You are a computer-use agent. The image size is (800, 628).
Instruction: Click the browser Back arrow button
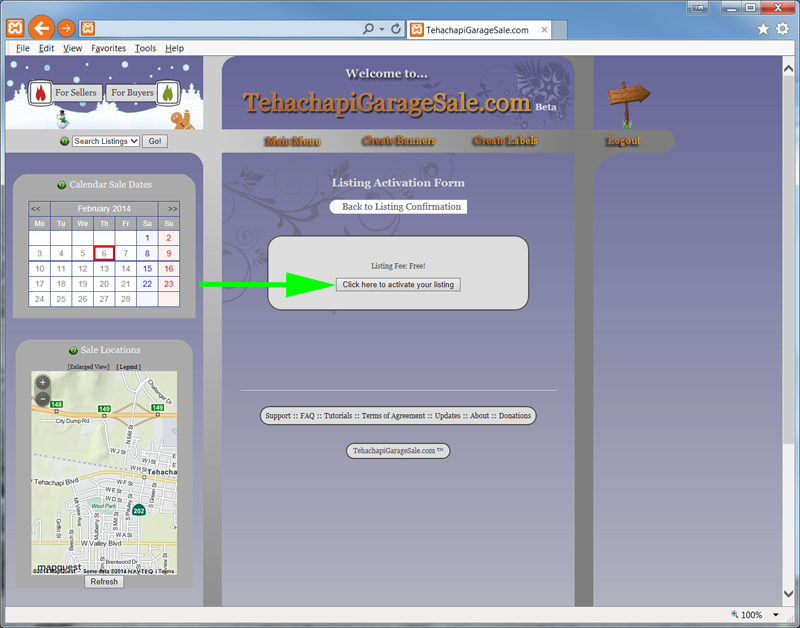click(x=41, y=28)
